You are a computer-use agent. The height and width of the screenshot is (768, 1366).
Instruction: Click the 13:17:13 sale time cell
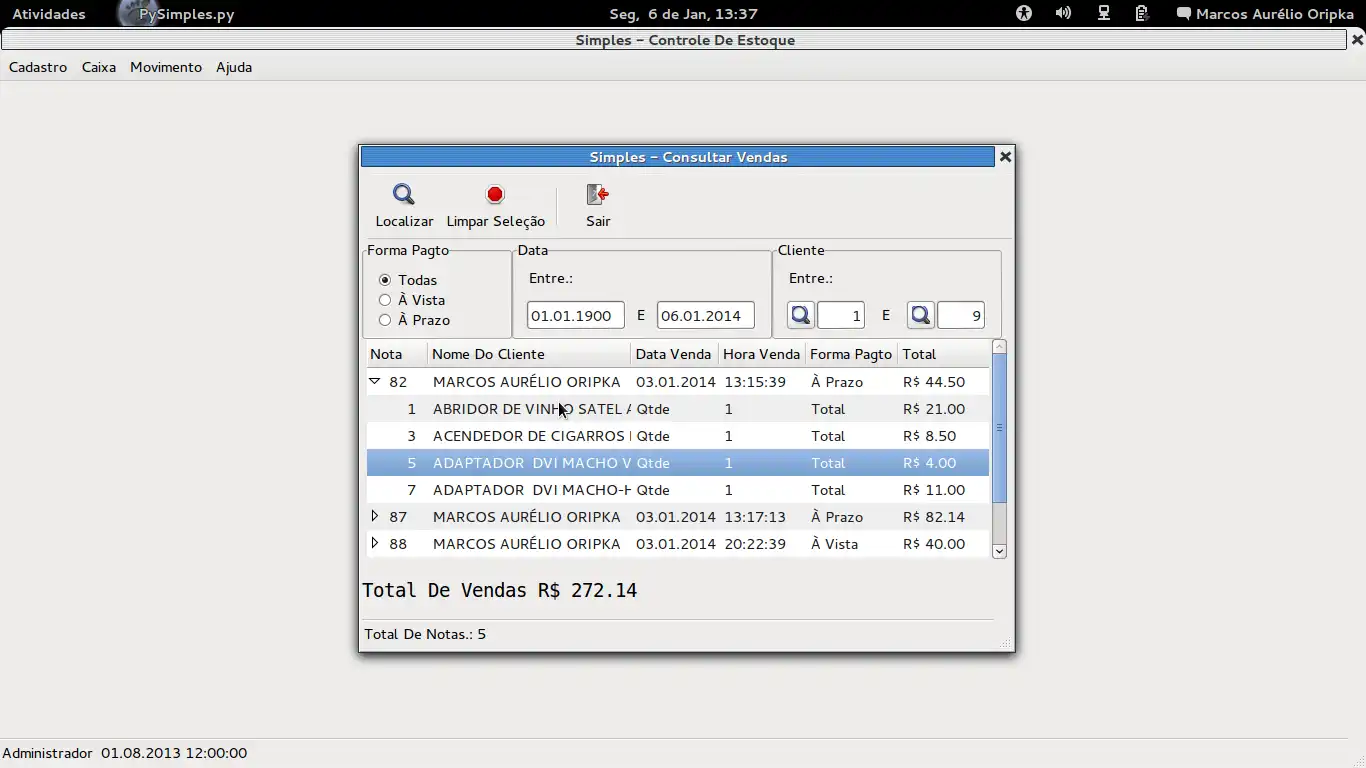(x=755, y=517)
